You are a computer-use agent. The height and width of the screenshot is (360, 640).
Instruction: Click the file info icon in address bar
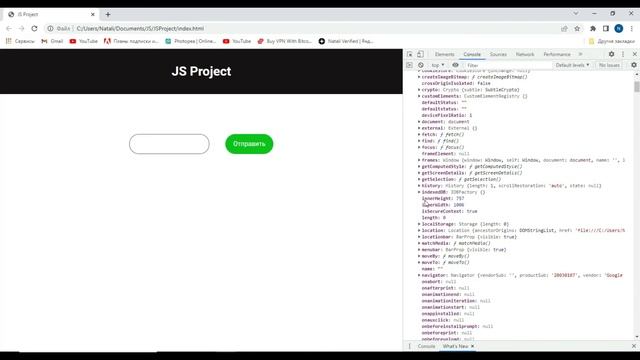click(x=50, y=29)
